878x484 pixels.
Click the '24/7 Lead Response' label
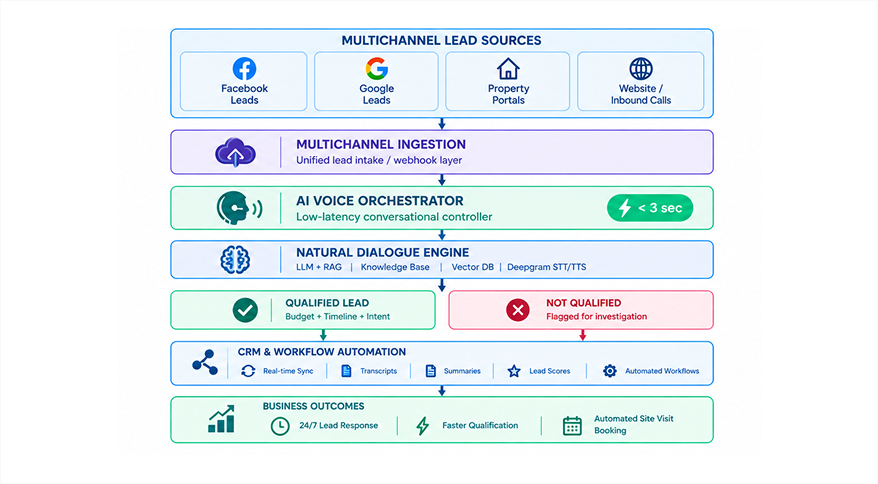(x=338, y=426)
